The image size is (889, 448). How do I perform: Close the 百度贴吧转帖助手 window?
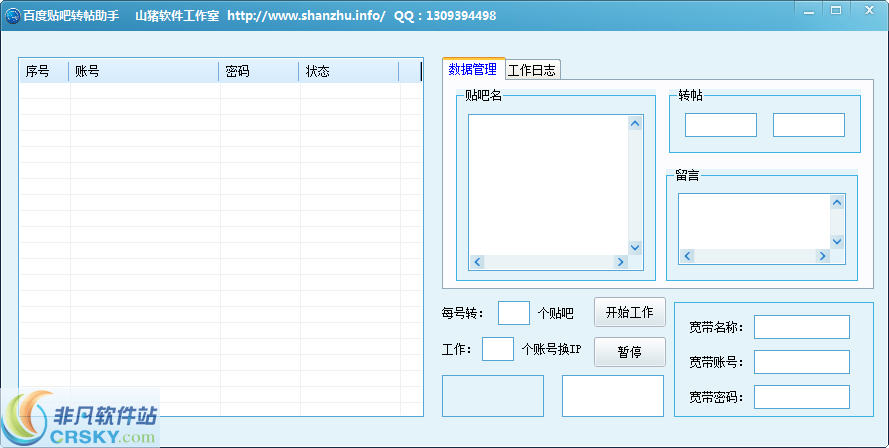tap(869, 10)
